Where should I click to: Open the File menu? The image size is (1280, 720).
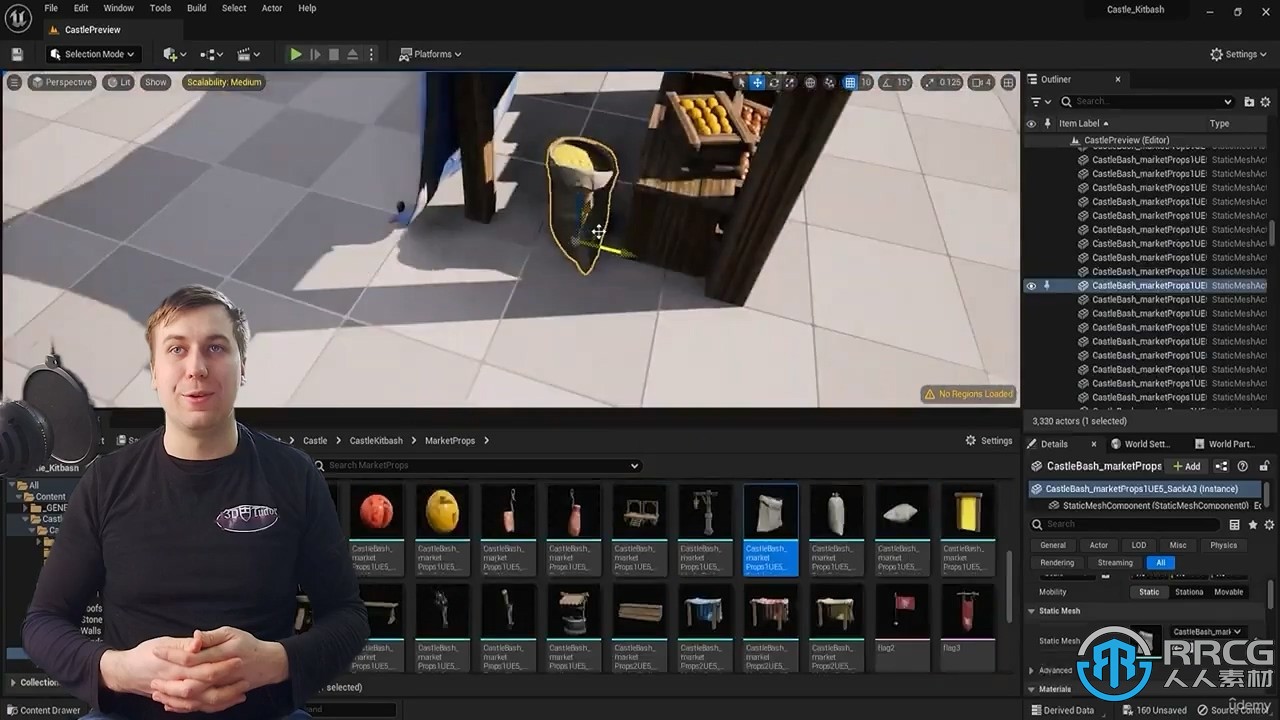51,8
